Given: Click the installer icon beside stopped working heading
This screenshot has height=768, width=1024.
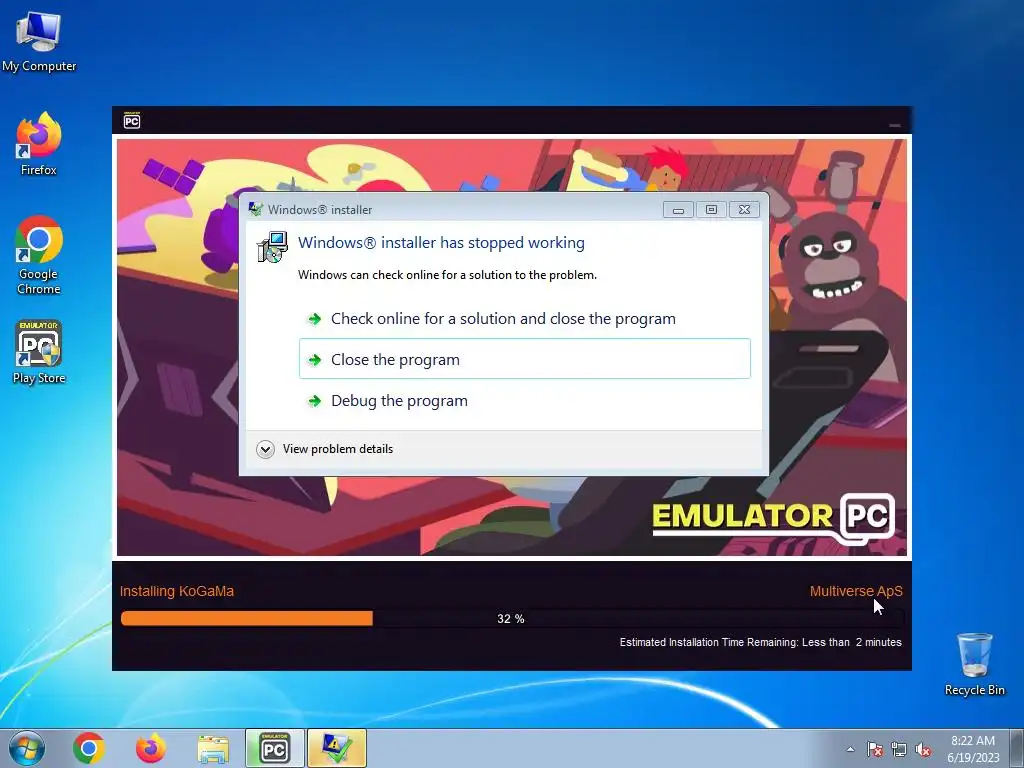Looking at the screenshot, I should point(272,248).
